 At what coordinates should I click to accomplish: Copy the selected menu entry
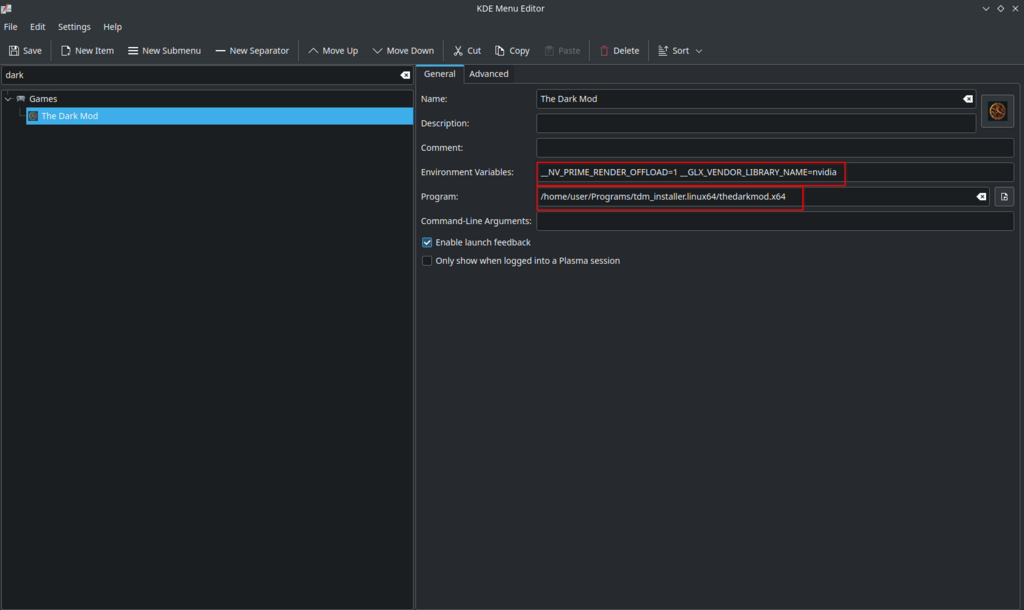[512, 50]
